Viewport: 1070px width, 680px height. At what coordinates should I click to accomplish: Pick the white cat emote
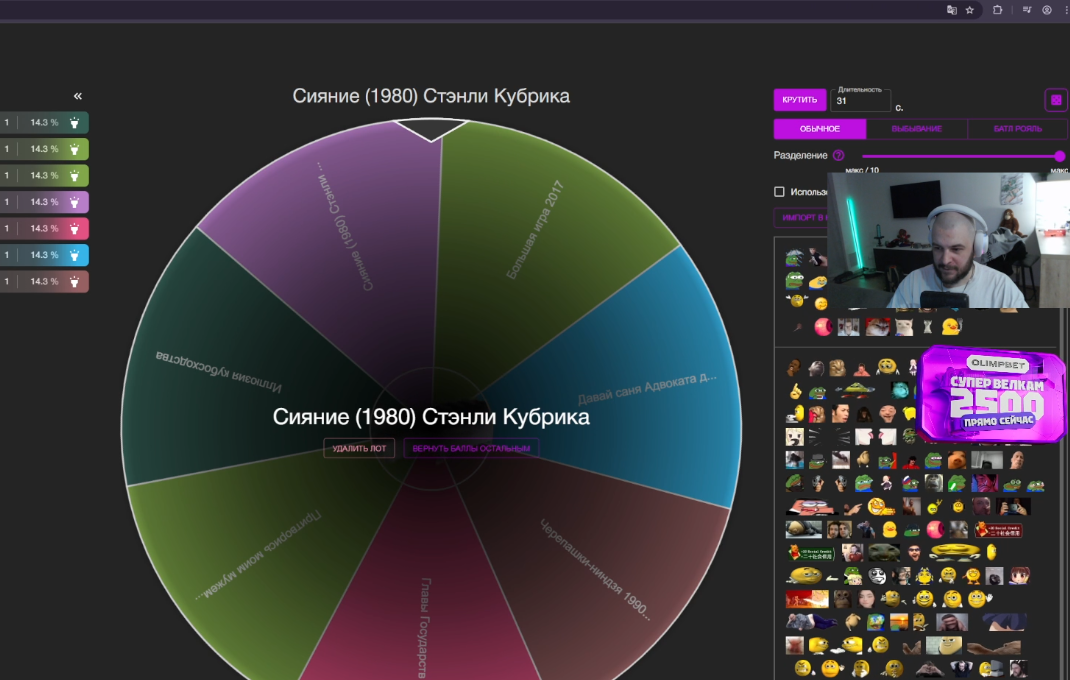tap(904, 327)
